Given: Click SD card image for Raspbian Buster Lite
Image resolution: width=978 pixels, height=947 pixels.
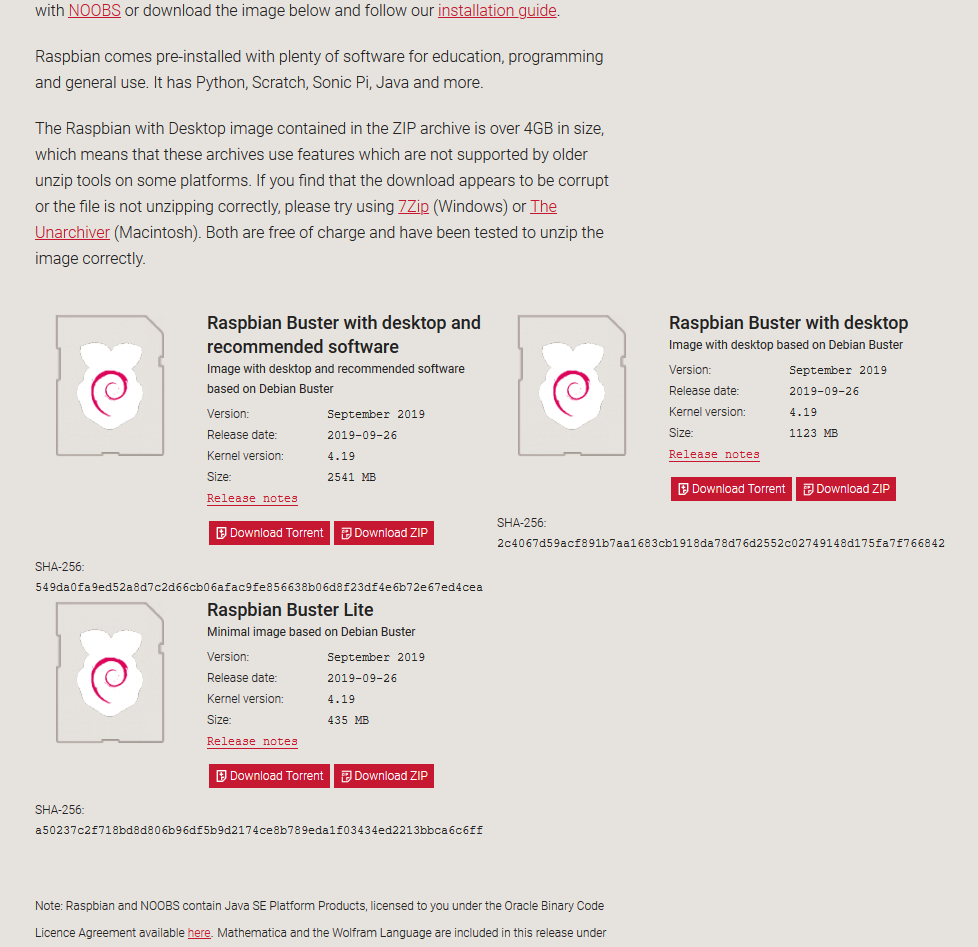Looking at the screenshot, I should tap(110, 673).
